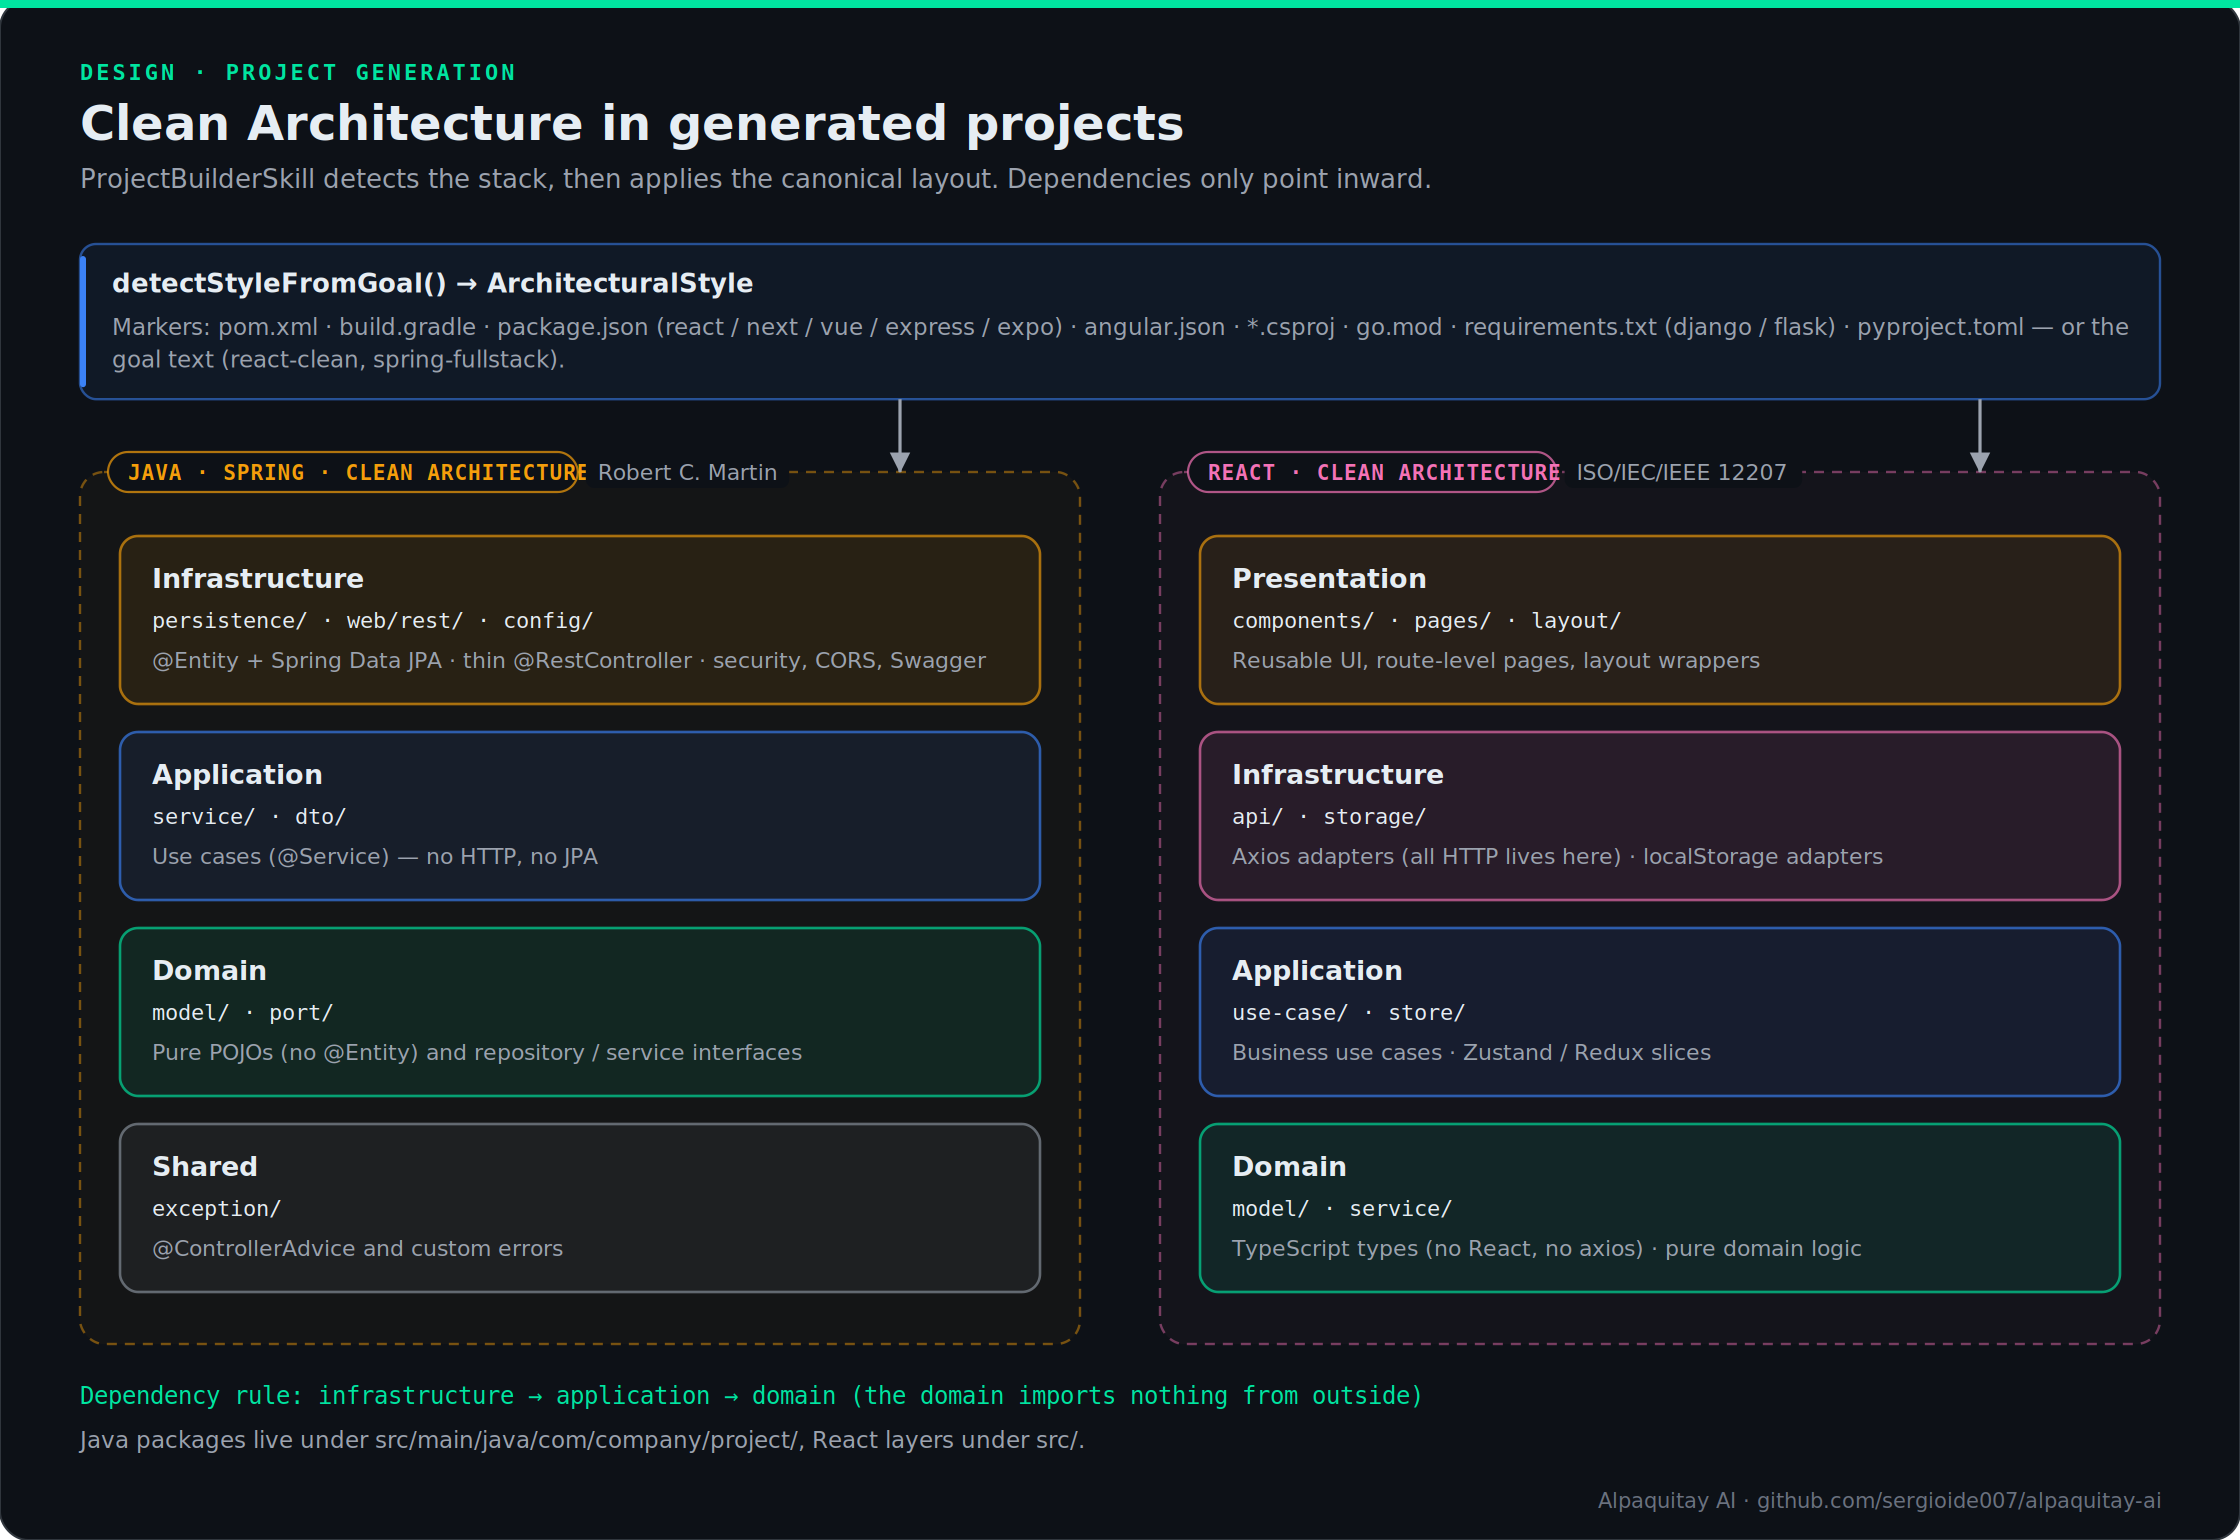Open the Shared card heading
The image size is (2240, 1540).
(x=205, y=1167)
